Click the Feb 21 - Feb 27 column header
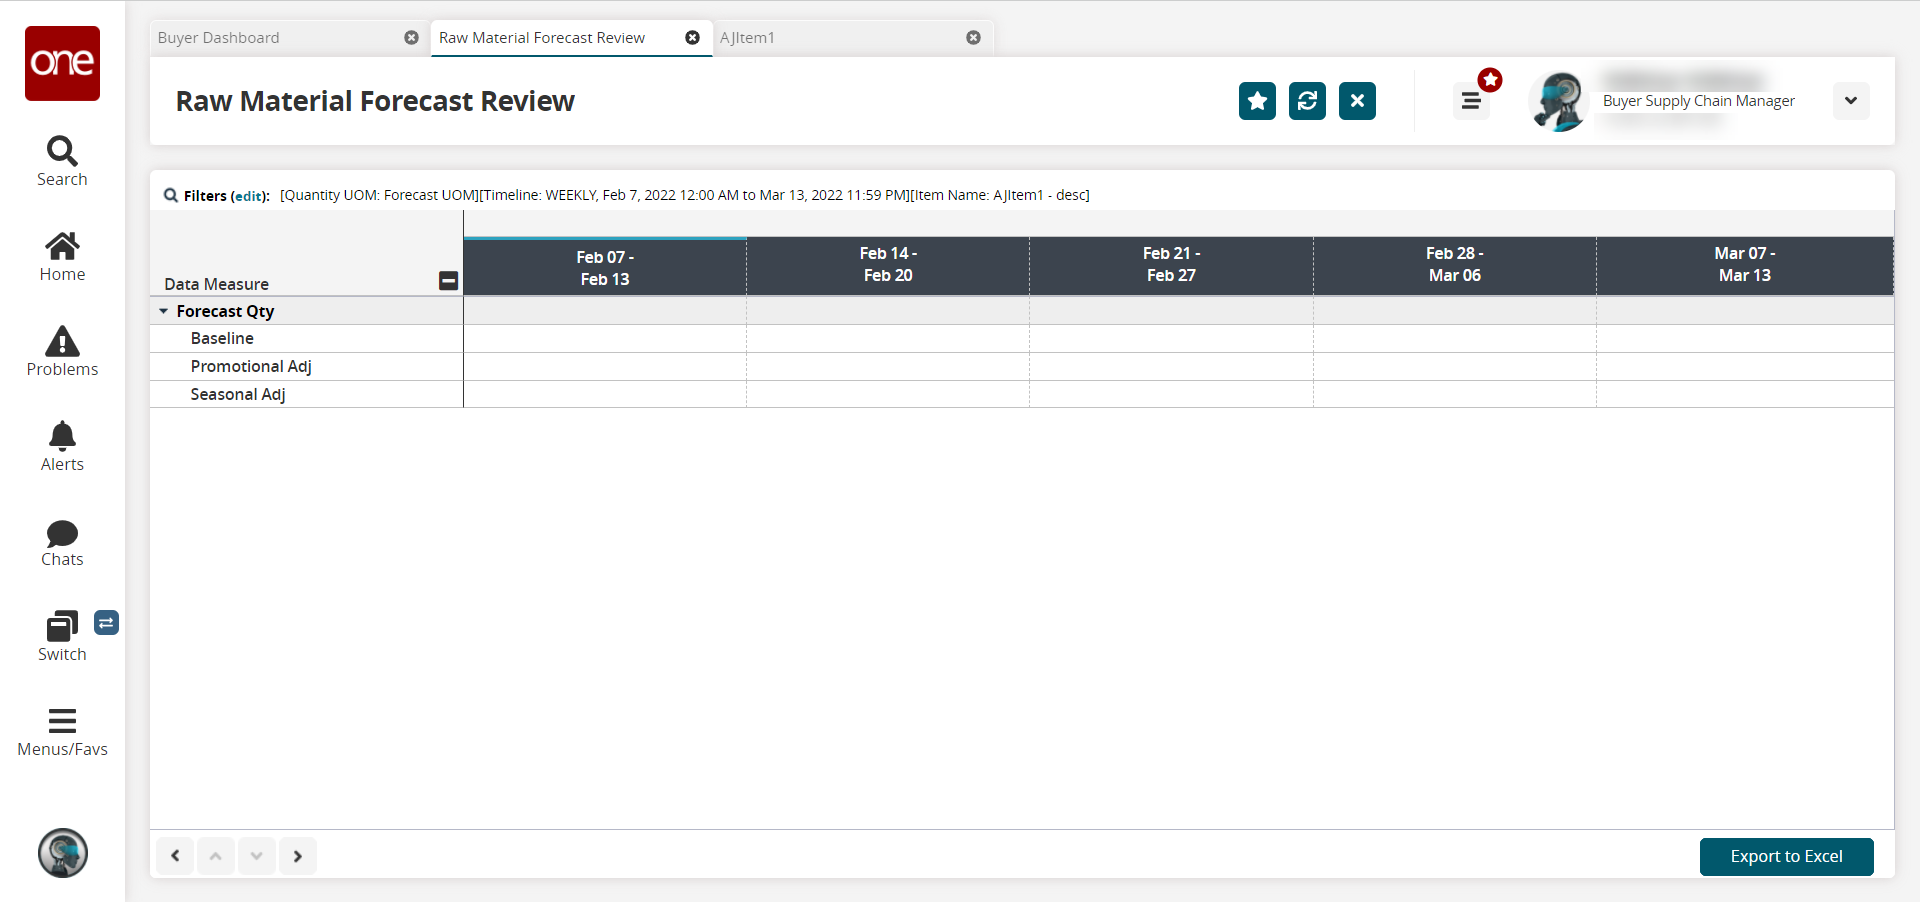The height and width of the screenshot is (902, 1920). pyautogui.click(x=1171, y=265)
